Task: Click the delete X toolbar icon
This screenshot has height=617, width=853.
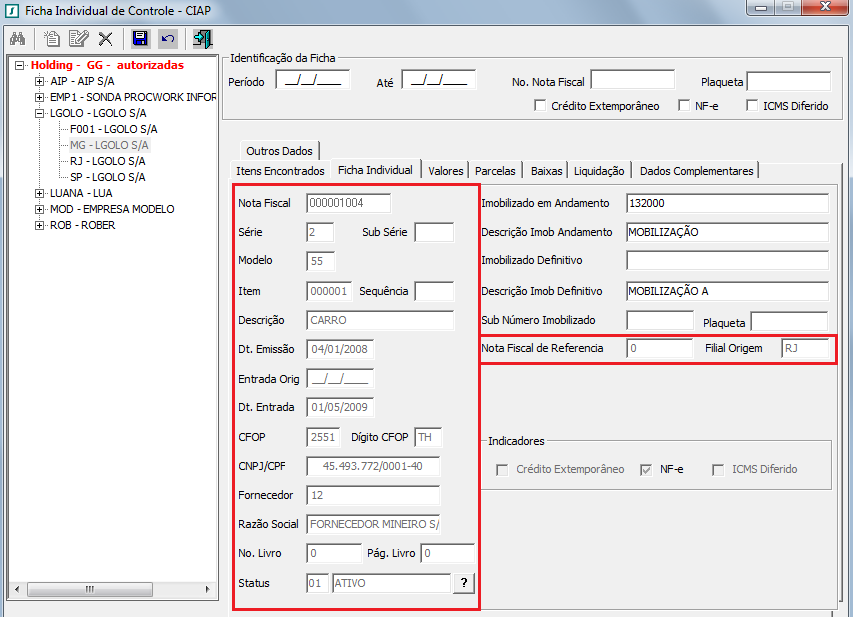Action: [105, 39]
